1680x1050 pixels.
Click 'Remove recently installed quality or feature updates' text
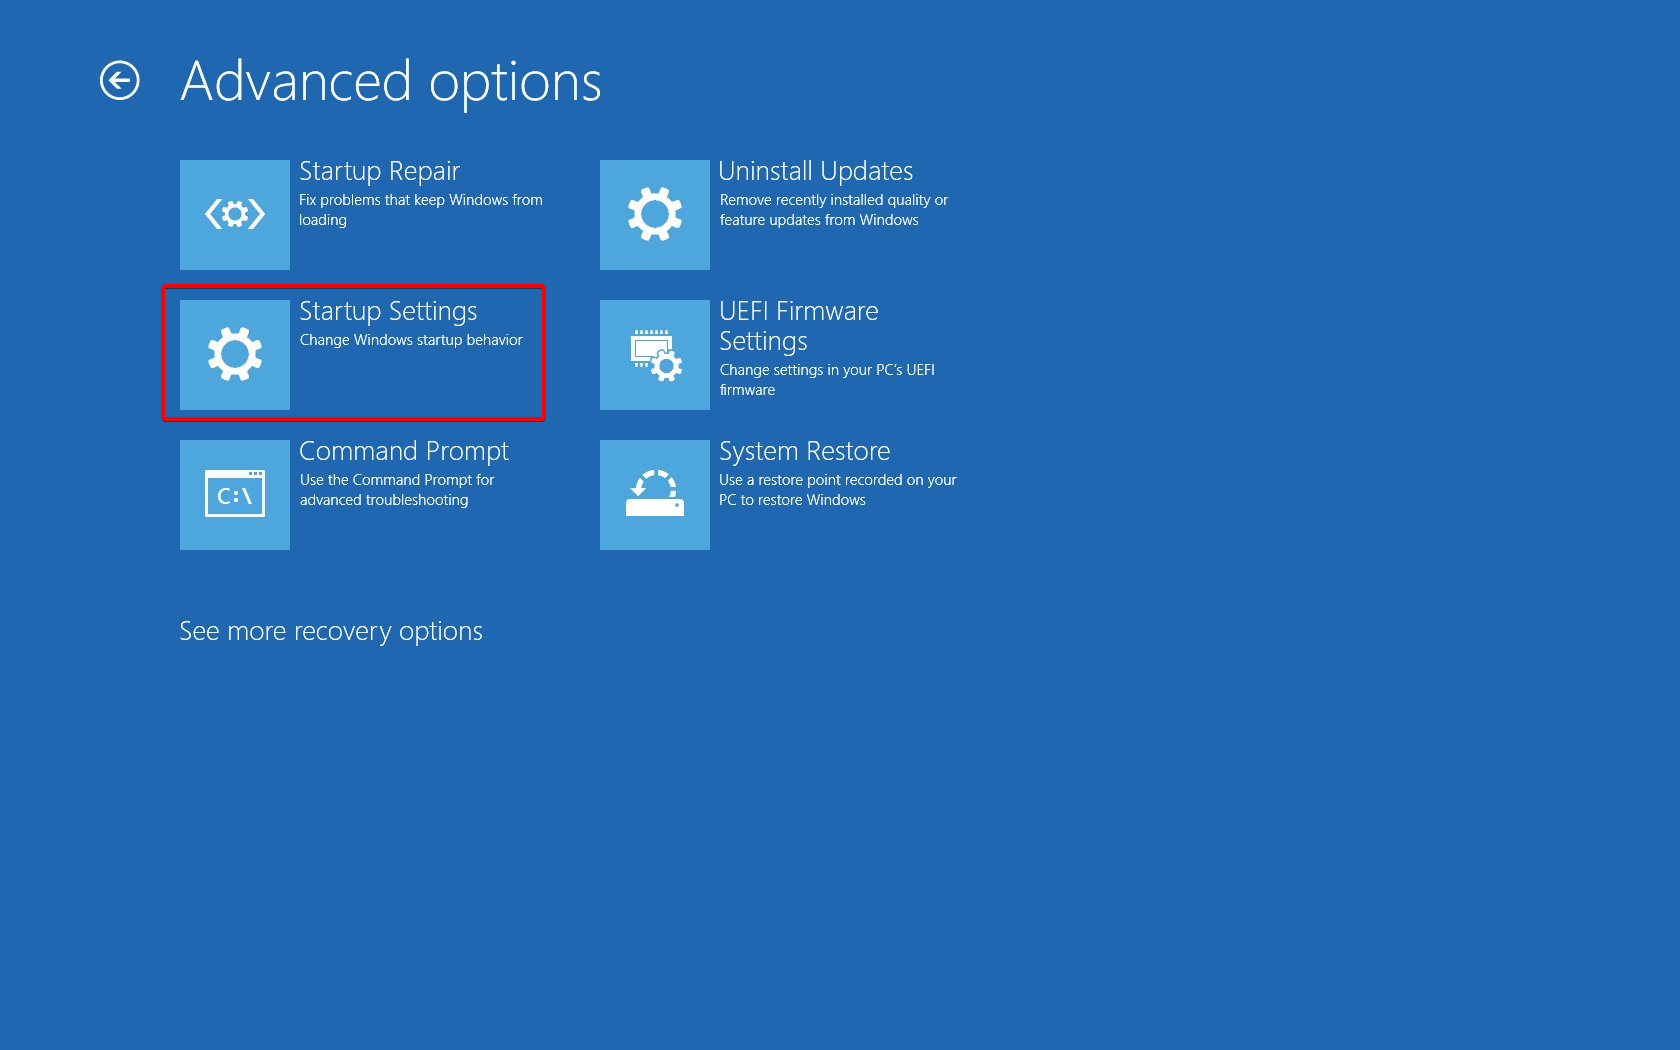point(834,210)
